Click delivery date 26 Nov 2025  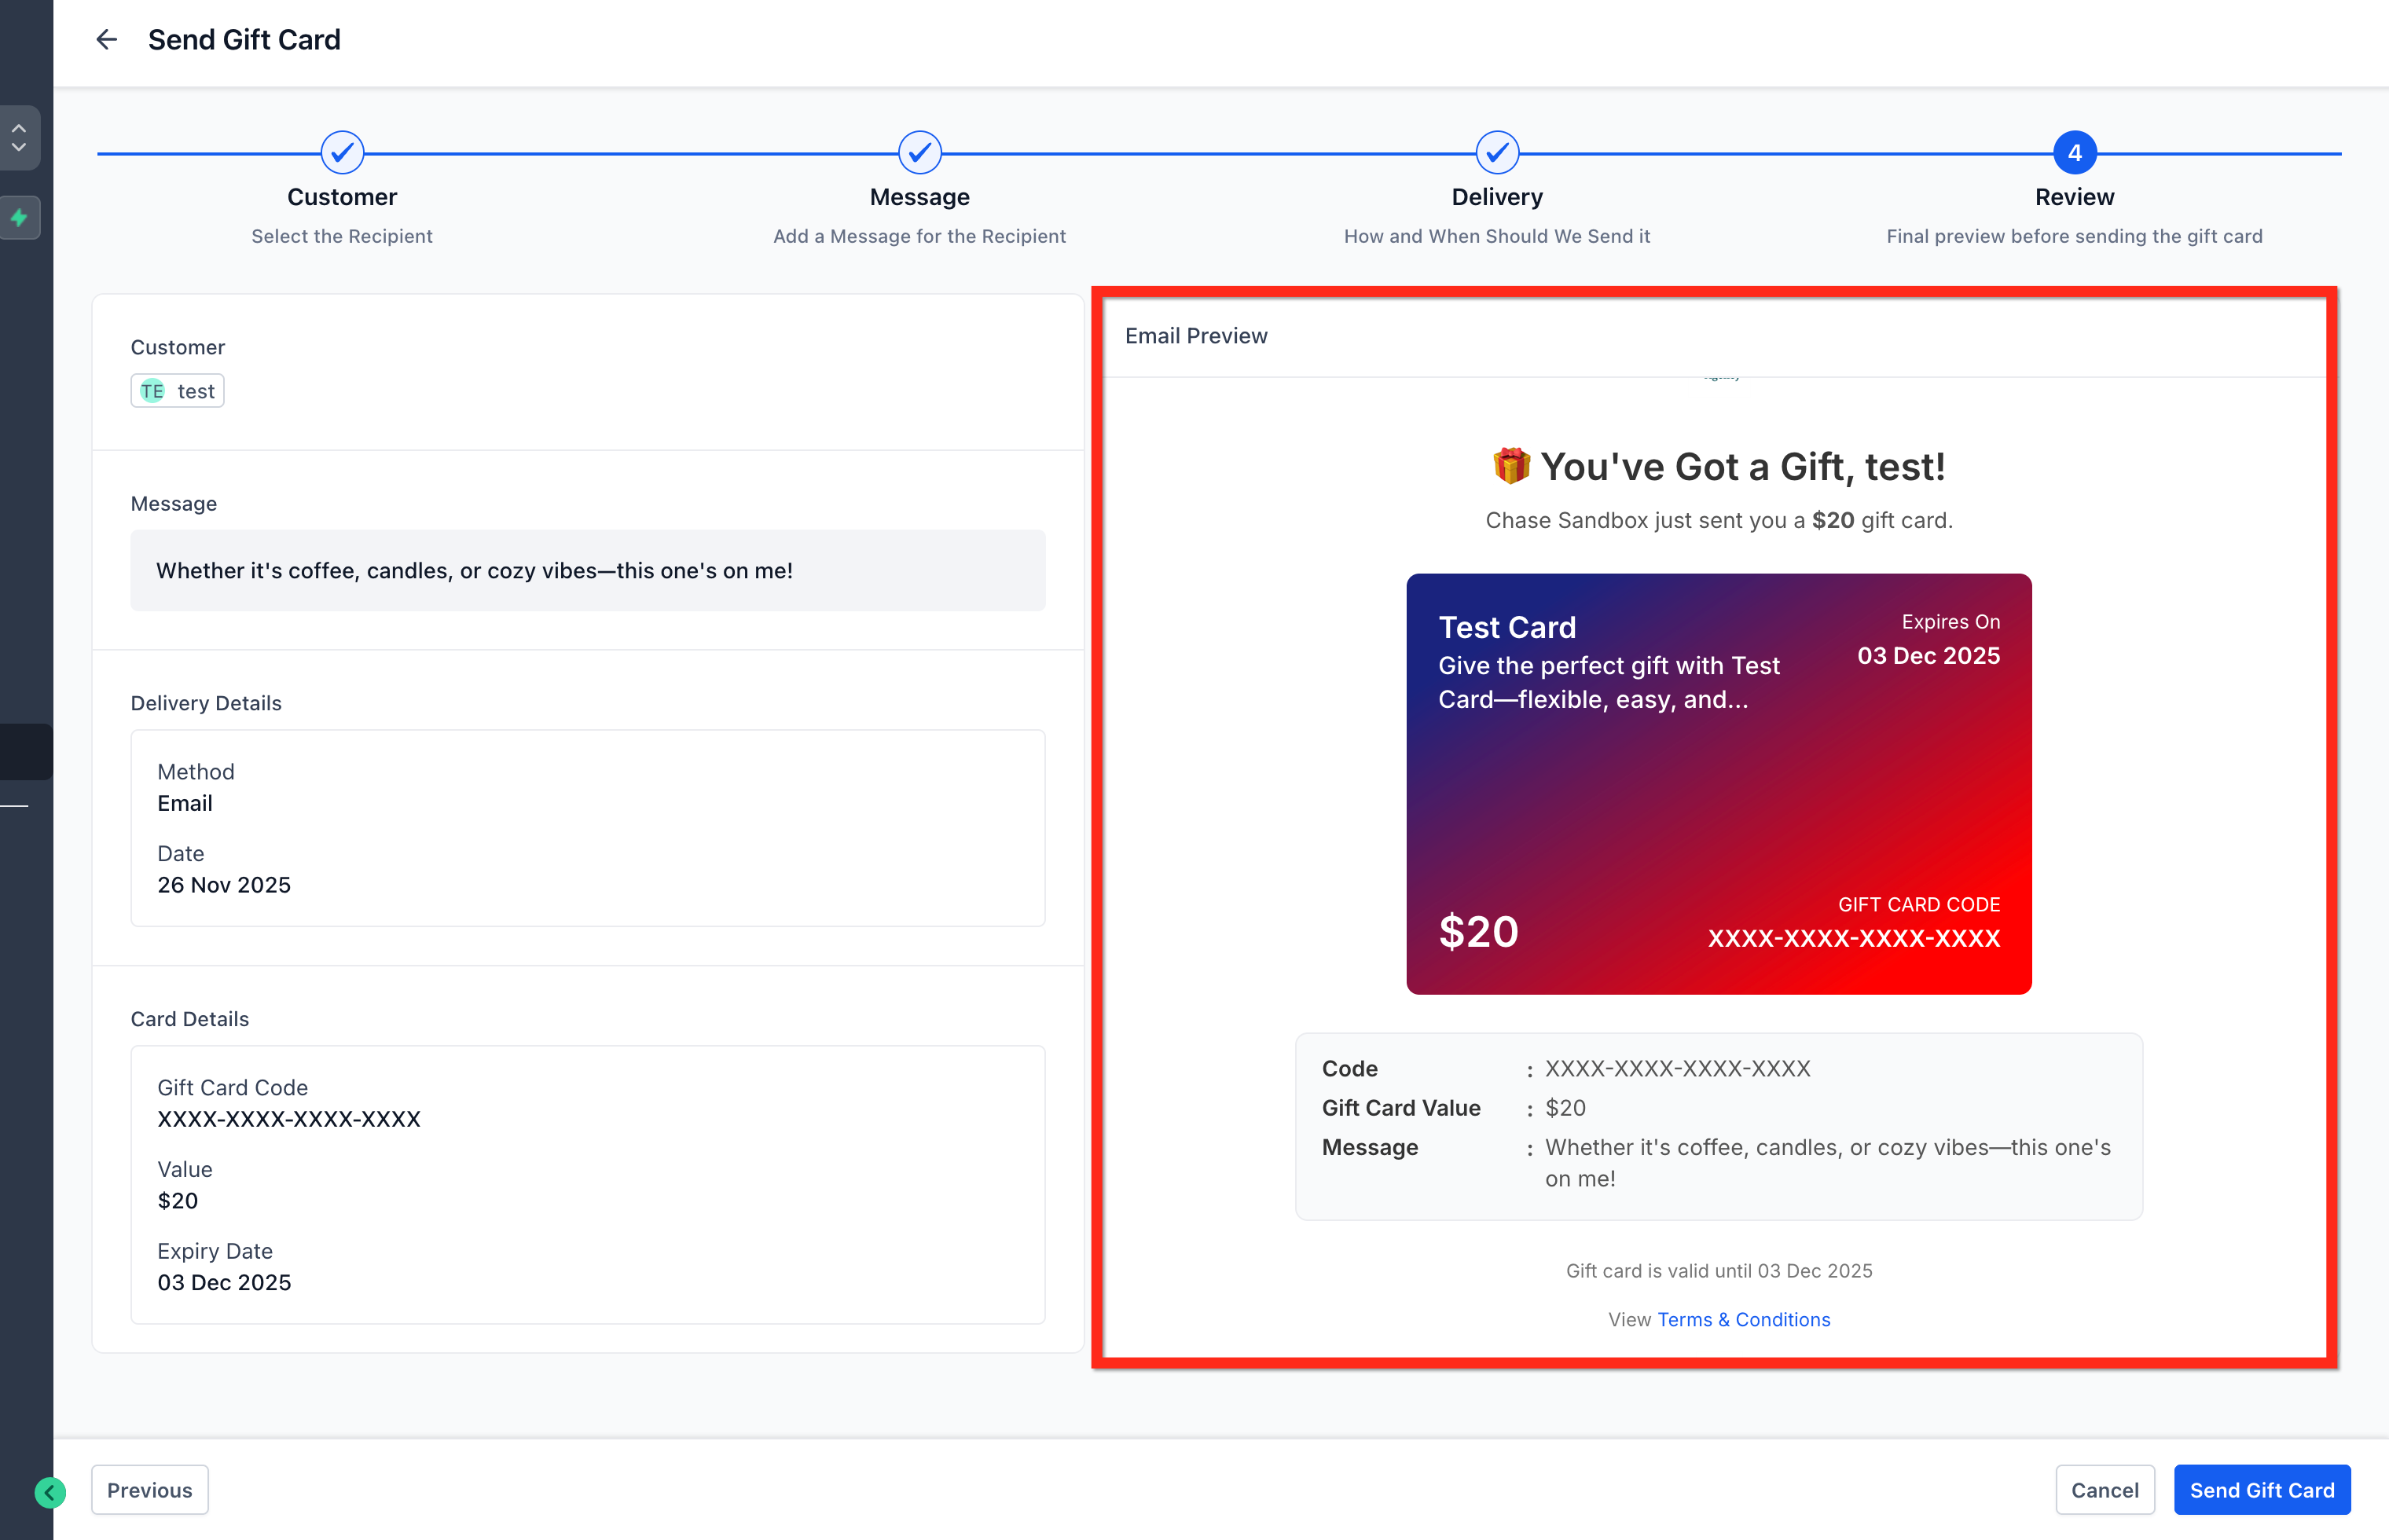click(224, 885)
